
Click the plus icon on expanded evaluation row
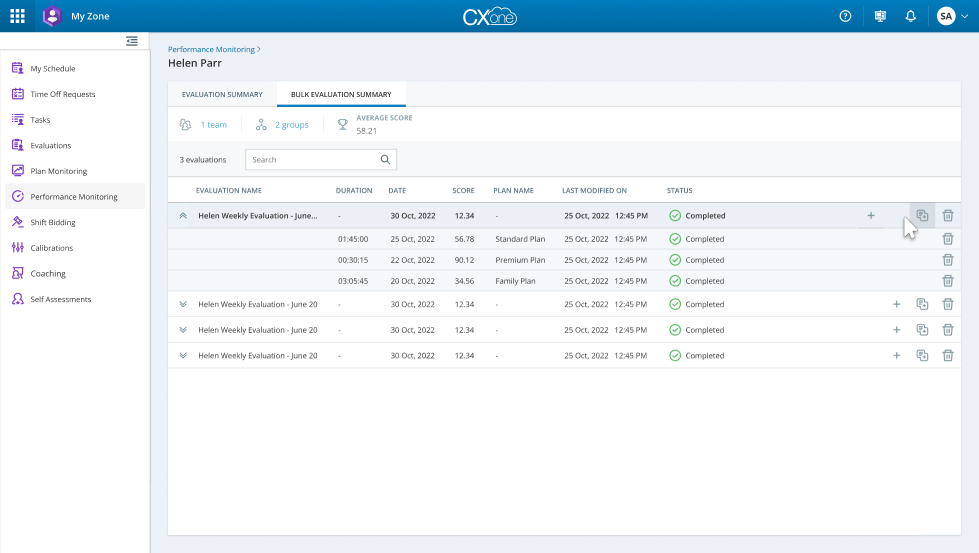point(870,215)
